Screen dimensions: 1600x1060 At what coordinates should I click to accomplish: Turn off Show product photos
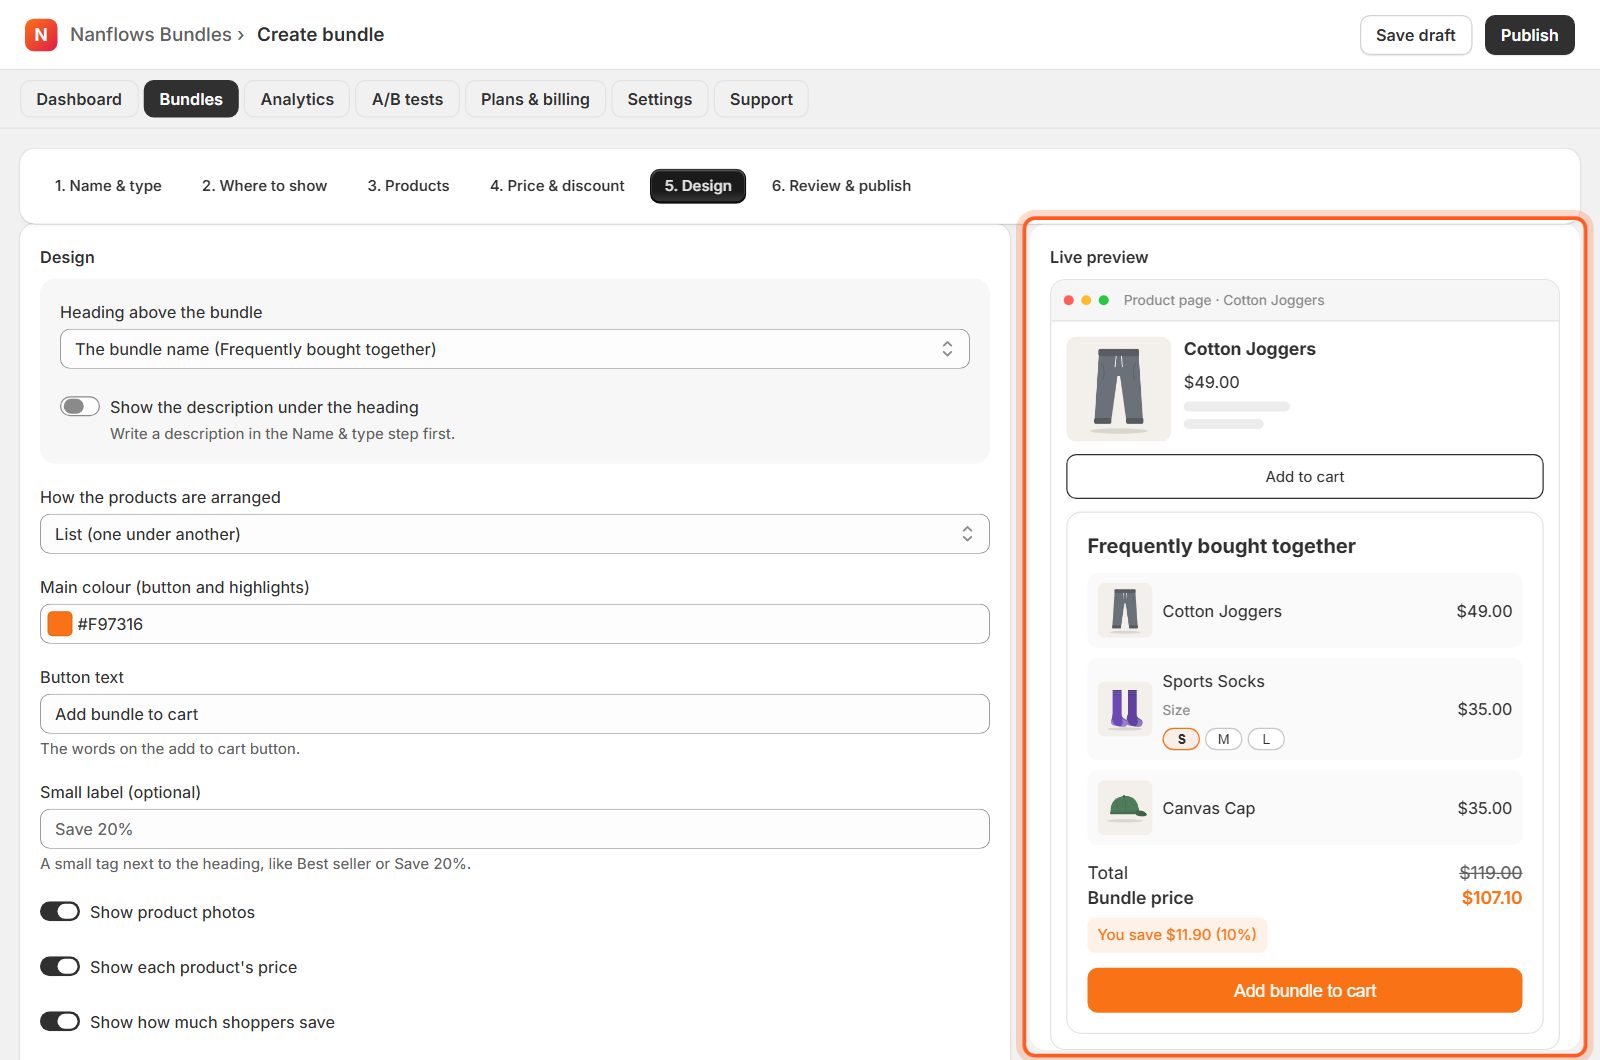tap(60, 911)
